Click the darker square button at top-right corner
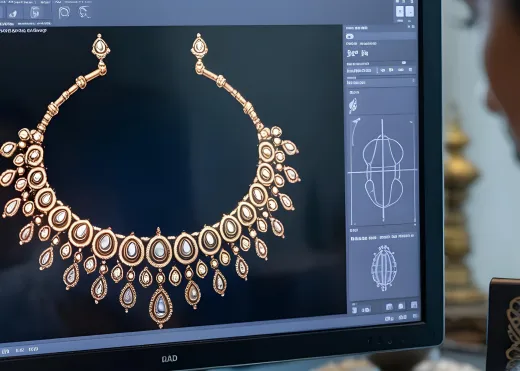Screen dimensions: 520x371 pos(410,11)
